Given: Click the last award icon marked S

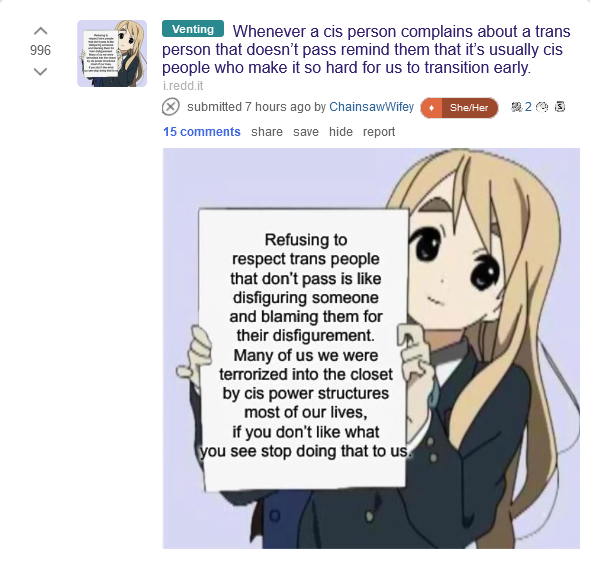Looking at the screenshot, I should 560,107.
